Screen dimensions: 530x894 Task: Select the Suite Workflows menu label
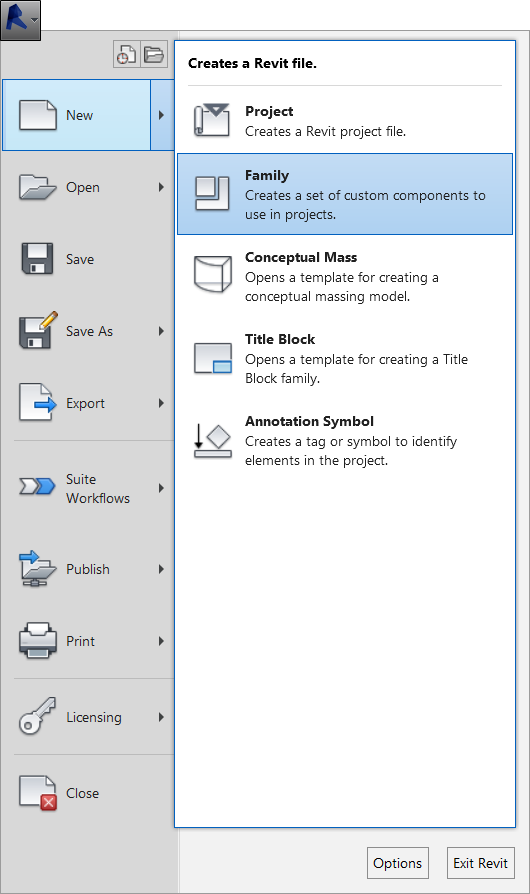[98, 489]
